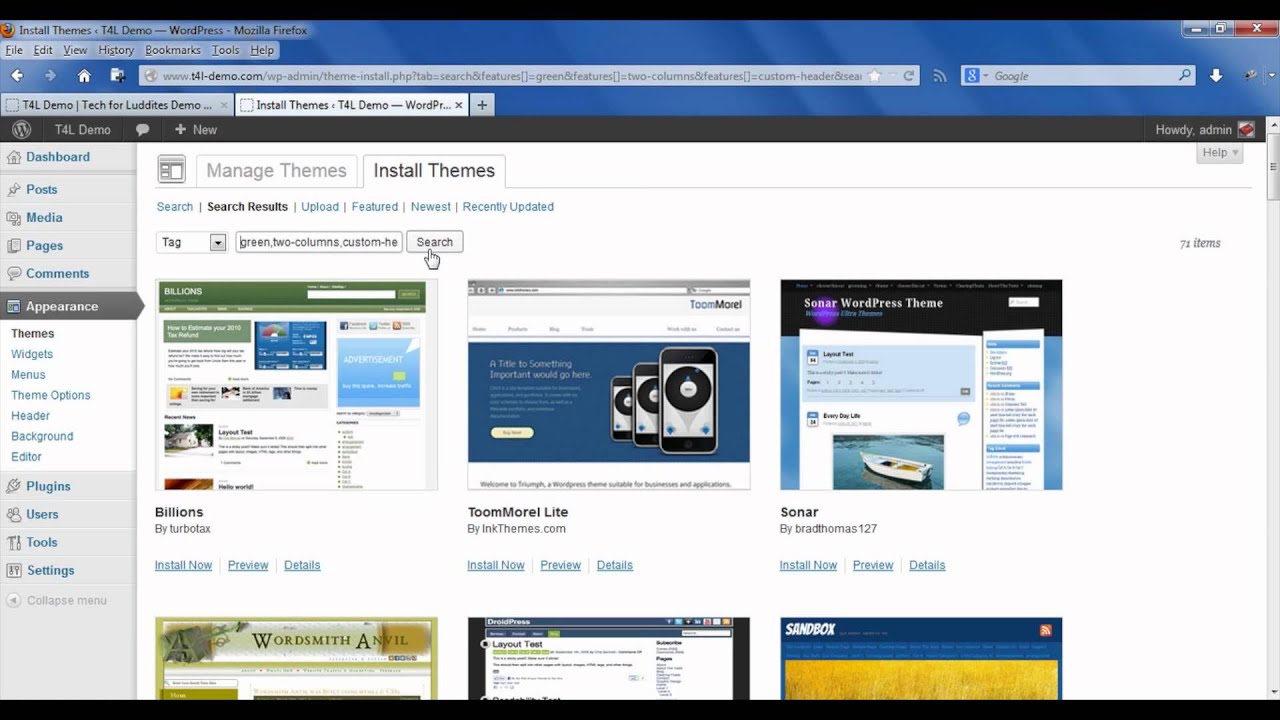Open Pages in the sidebar

tap(44, 245)
